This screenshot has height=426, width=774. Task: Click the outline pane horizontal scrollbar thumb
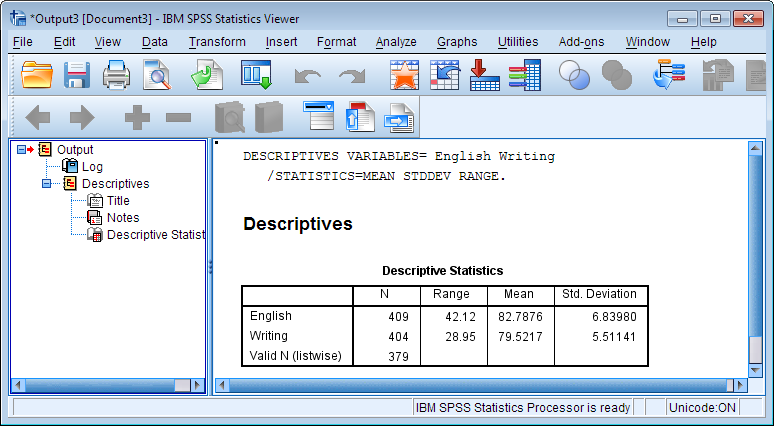182,385
